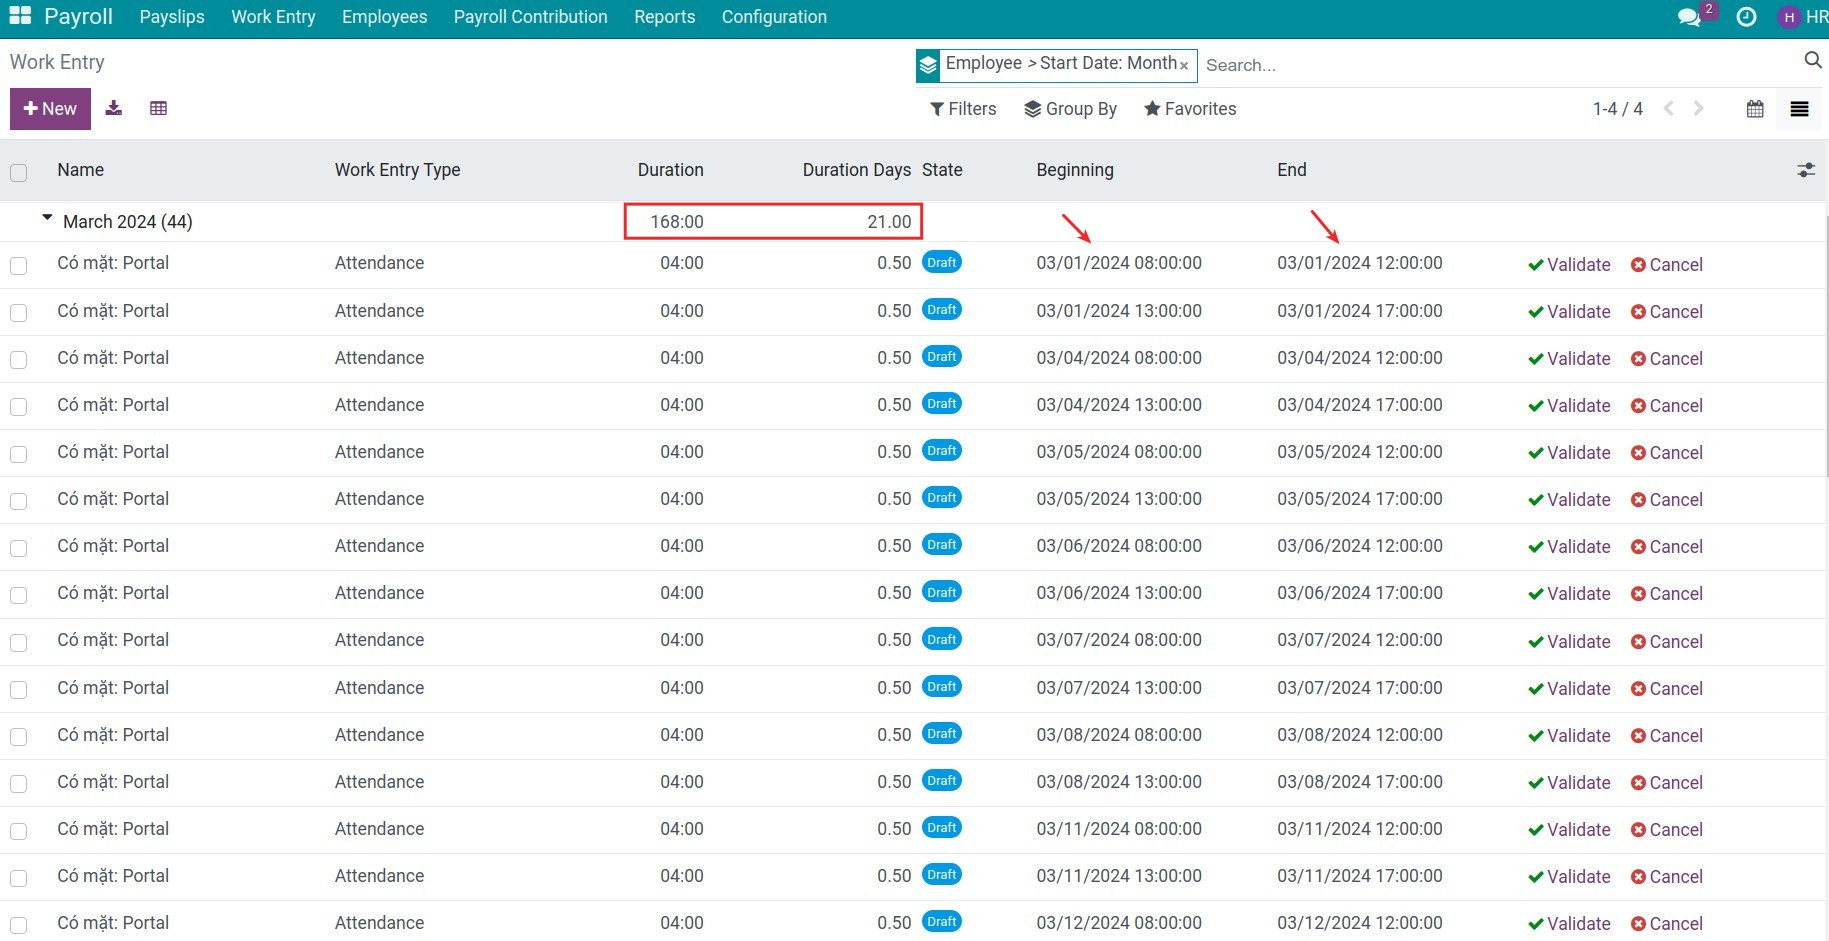
Task: Remove the Employee > Start Date facet
Action: tap(1184, 66)
